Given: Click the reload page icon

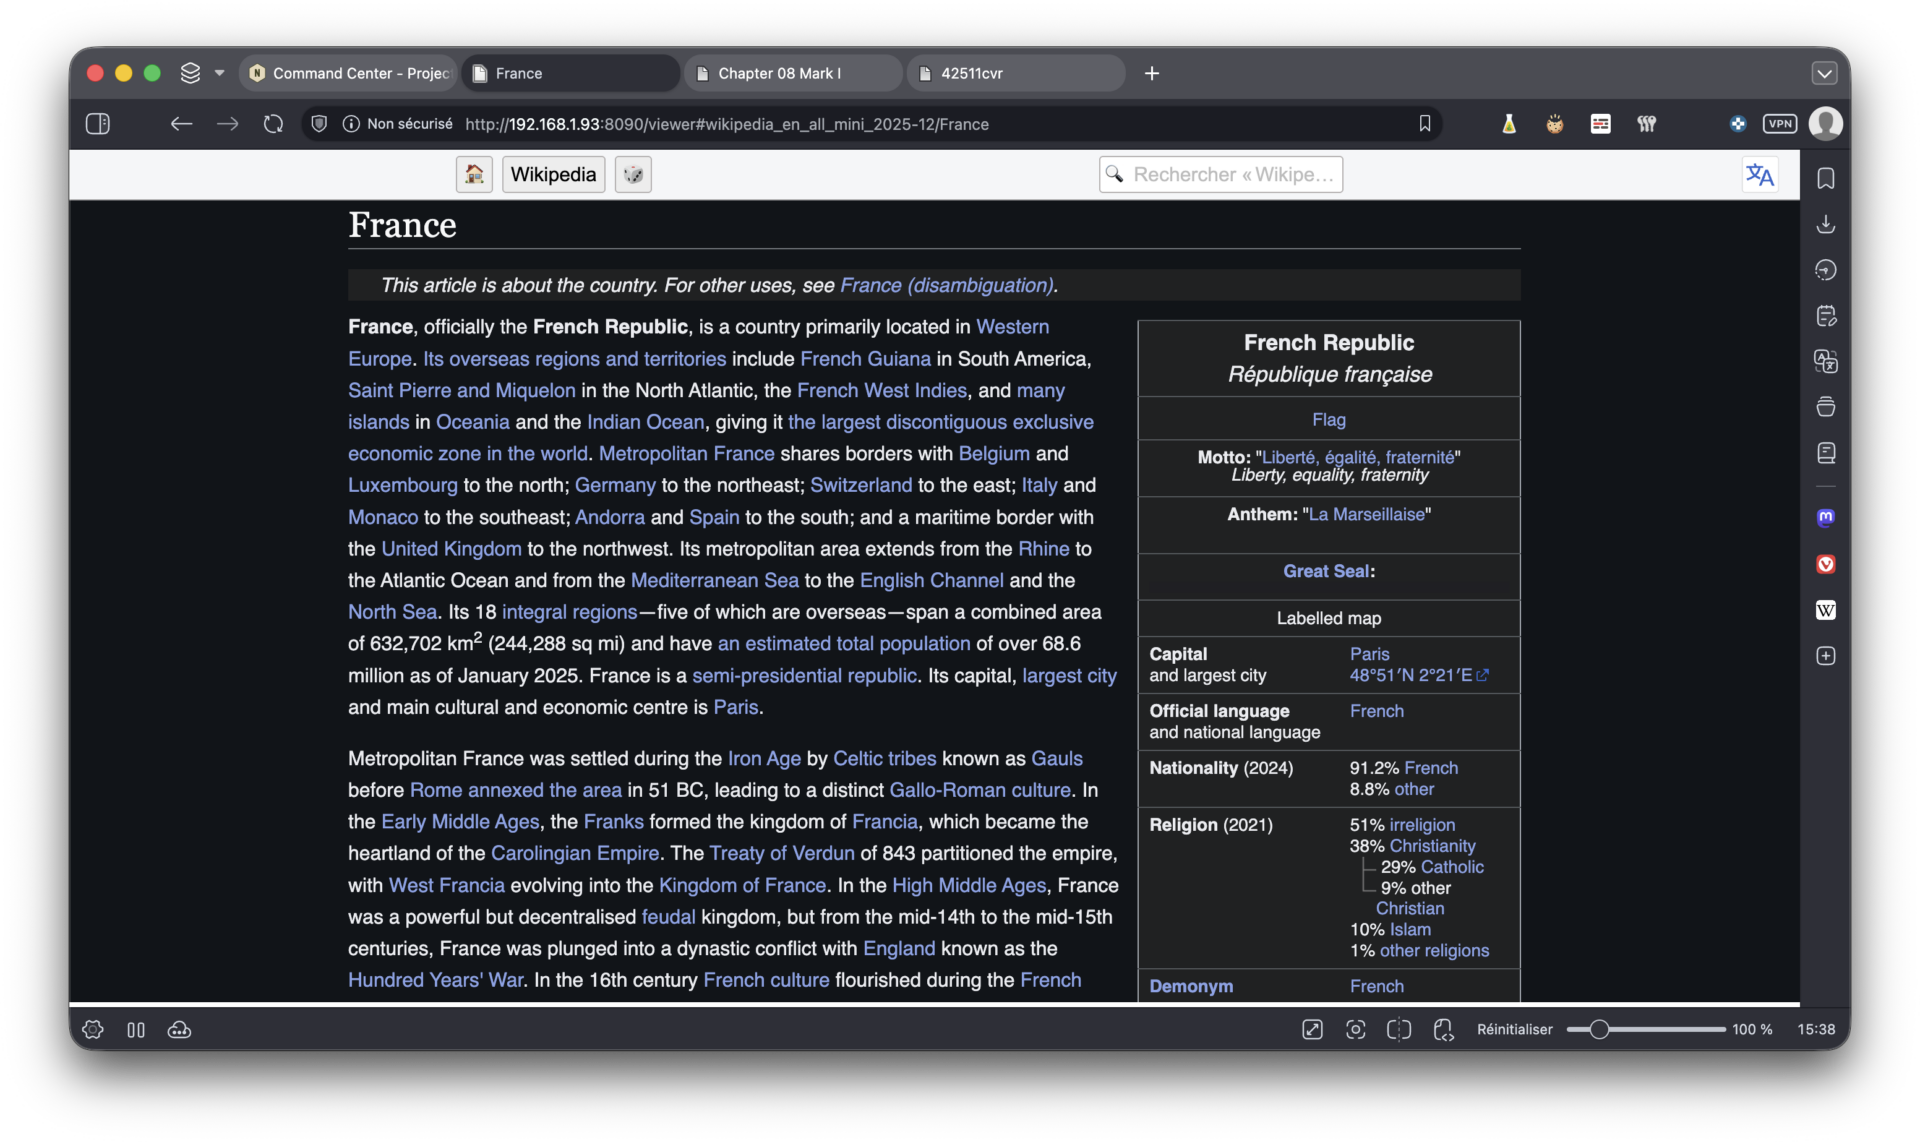Looking at the screenshot, I should 273,124.
